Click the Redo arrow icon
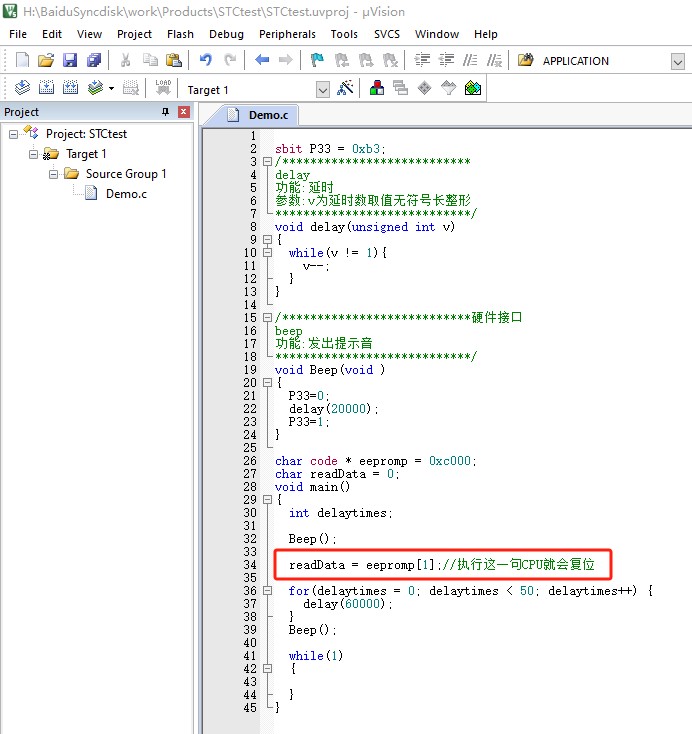692x734 pixels. click(229, 60)
